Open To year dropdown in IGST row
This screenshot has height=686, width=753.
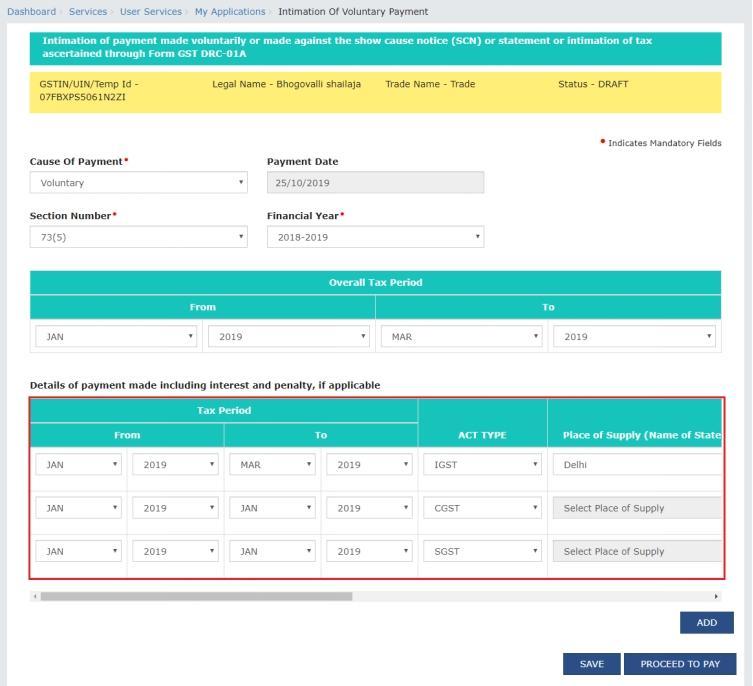pyautogui.click(x=369, y=465)
